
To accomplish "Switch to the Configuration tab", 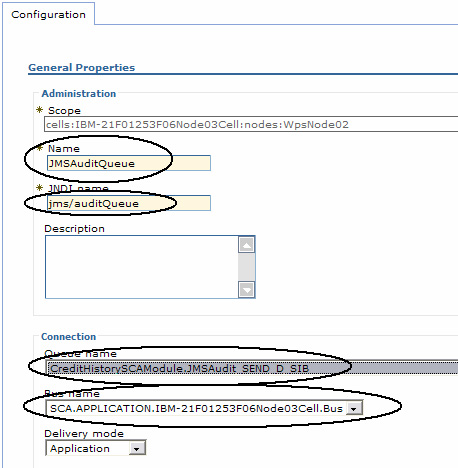I will click(48, 14).
